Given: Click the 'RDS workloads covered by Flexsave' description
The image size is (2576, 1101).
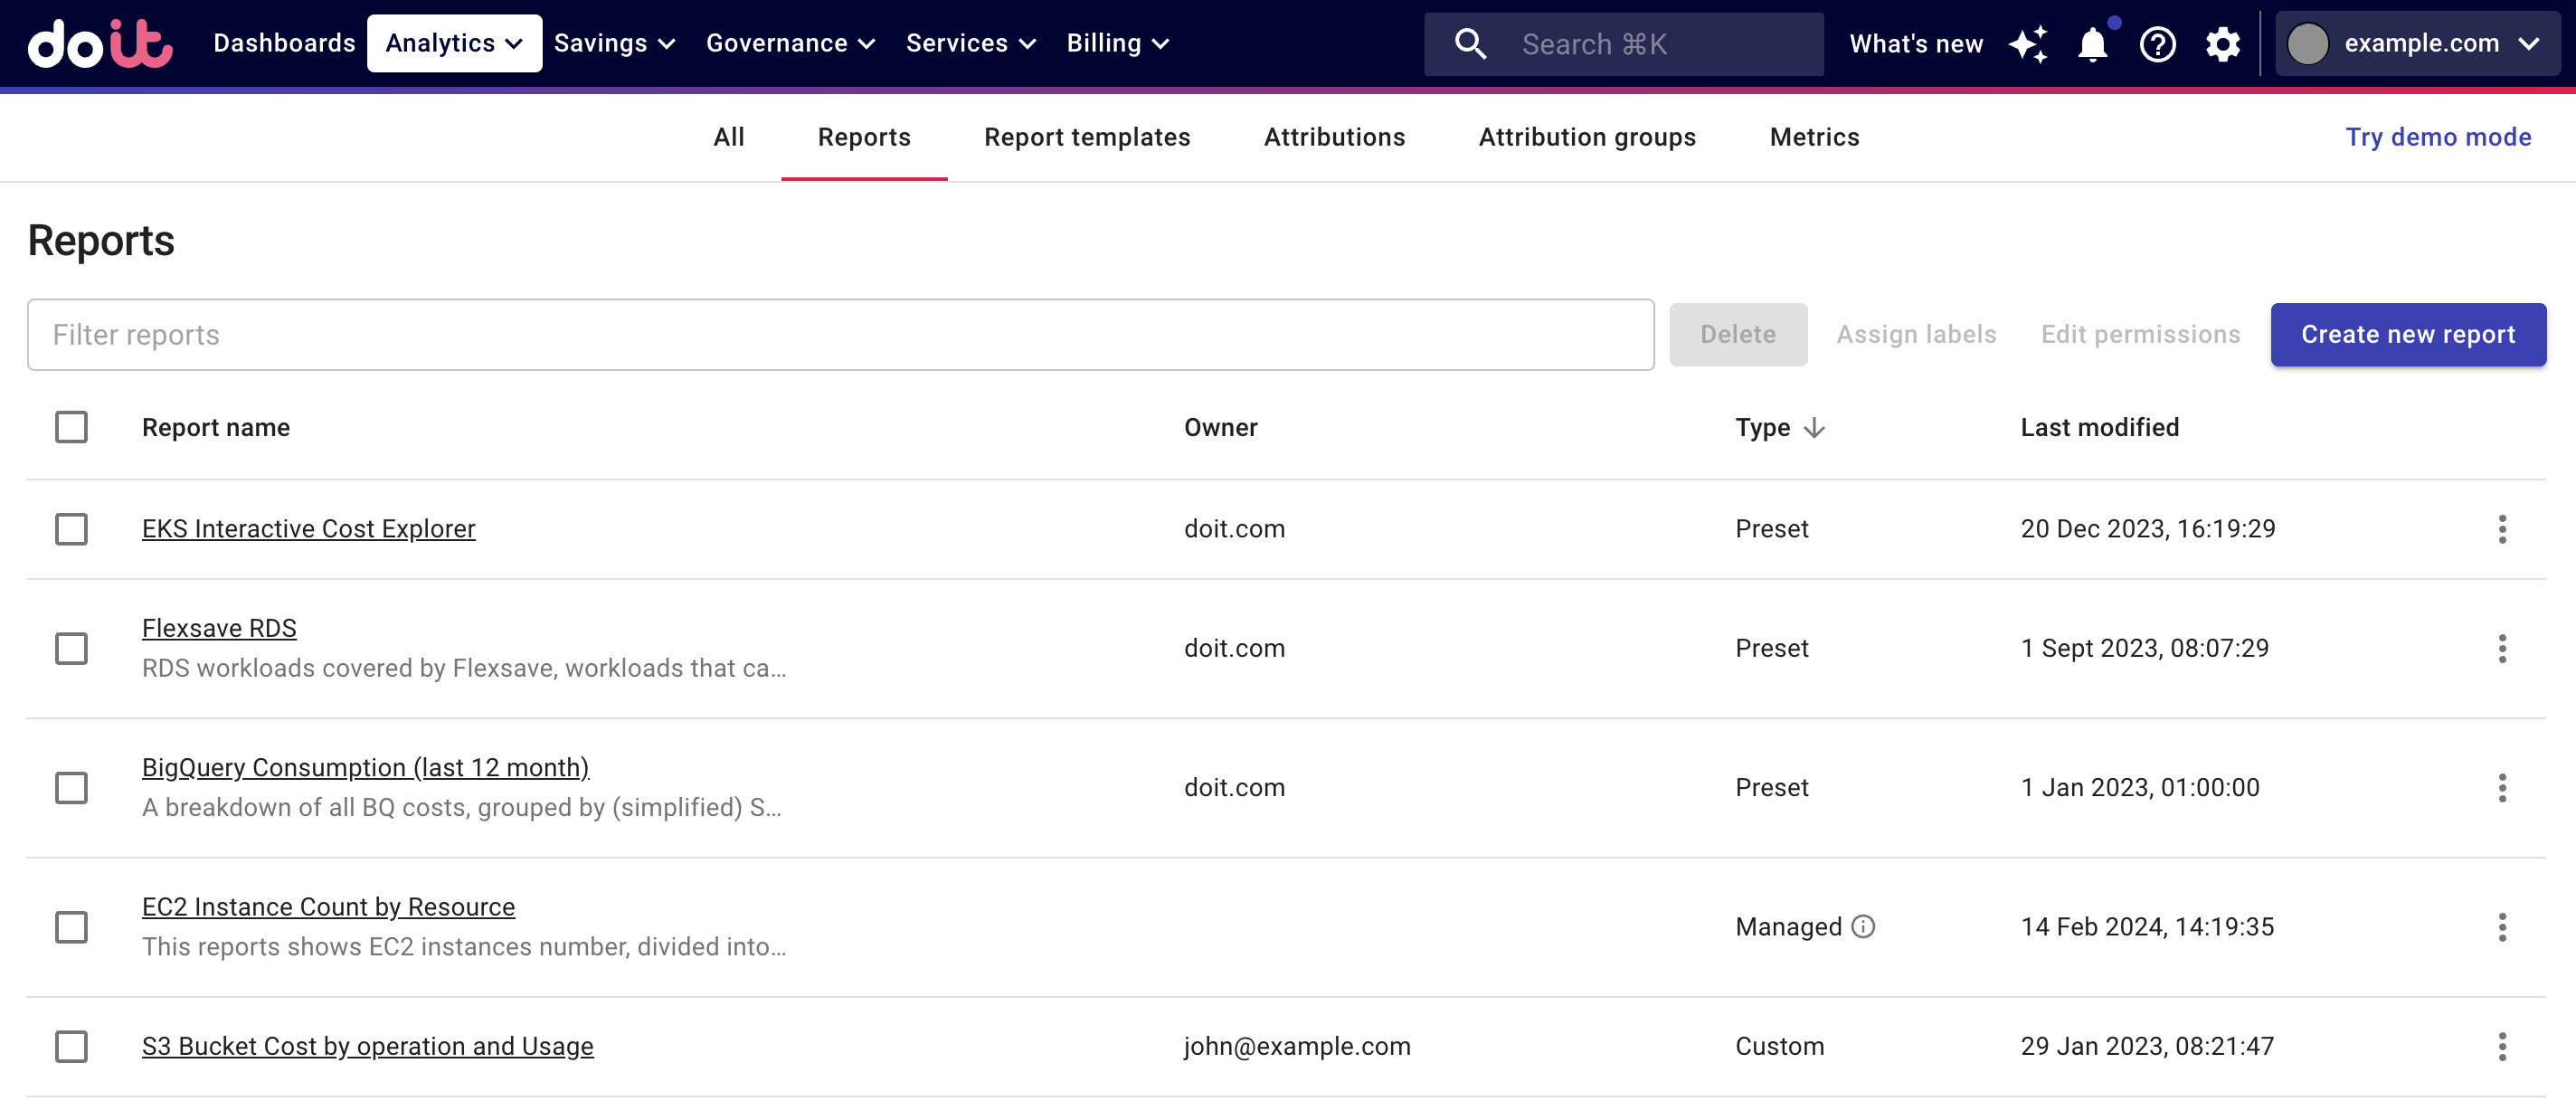Looking at the screenshot, I should tap(464, 668).
